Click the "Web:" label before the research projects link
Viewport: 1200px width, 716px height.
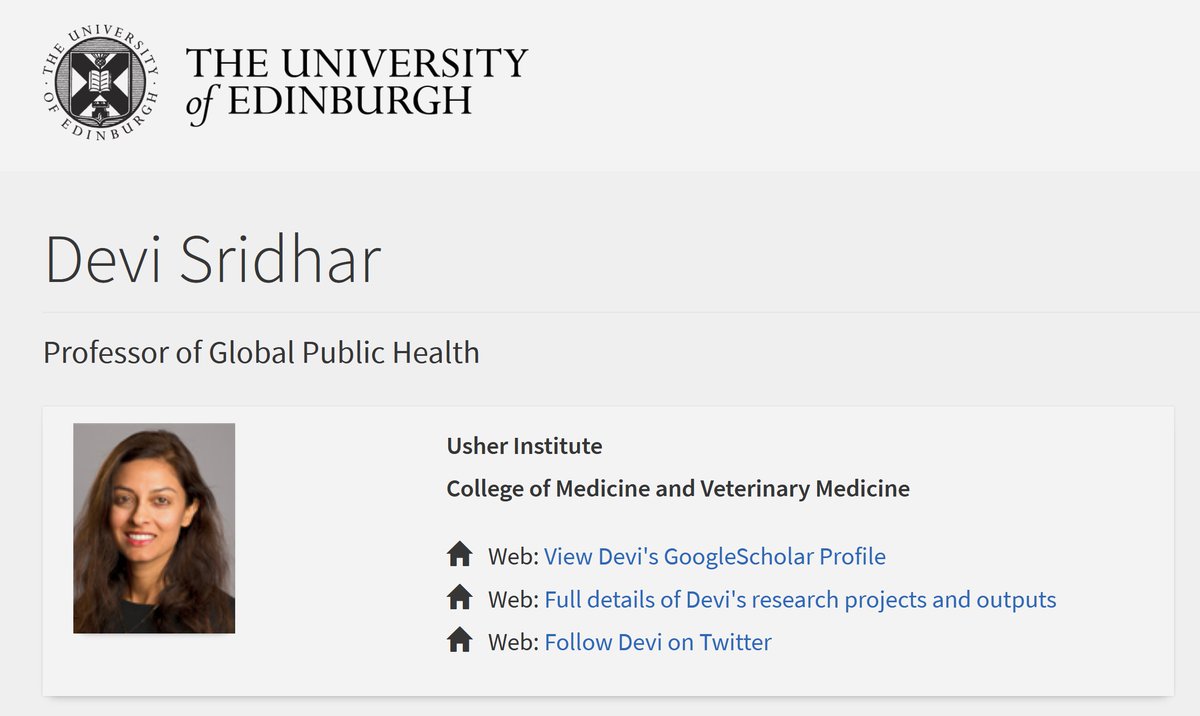(x=513, y=600)
